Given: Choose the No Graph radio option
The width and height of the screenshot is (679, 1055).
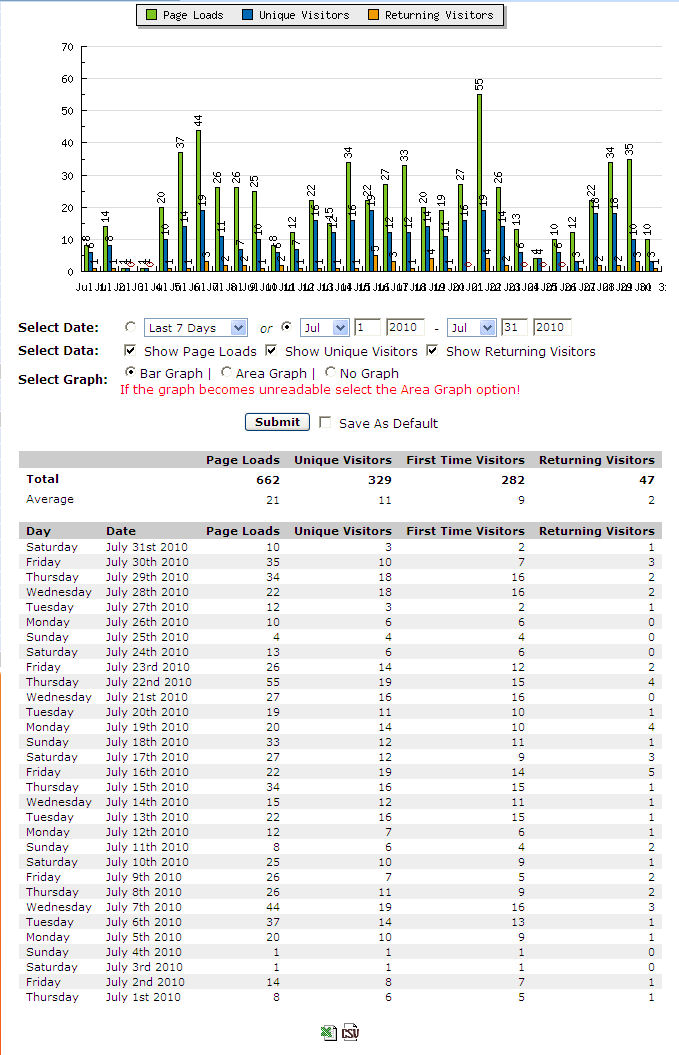Looking at the screenshot, I should click(330, 372).
